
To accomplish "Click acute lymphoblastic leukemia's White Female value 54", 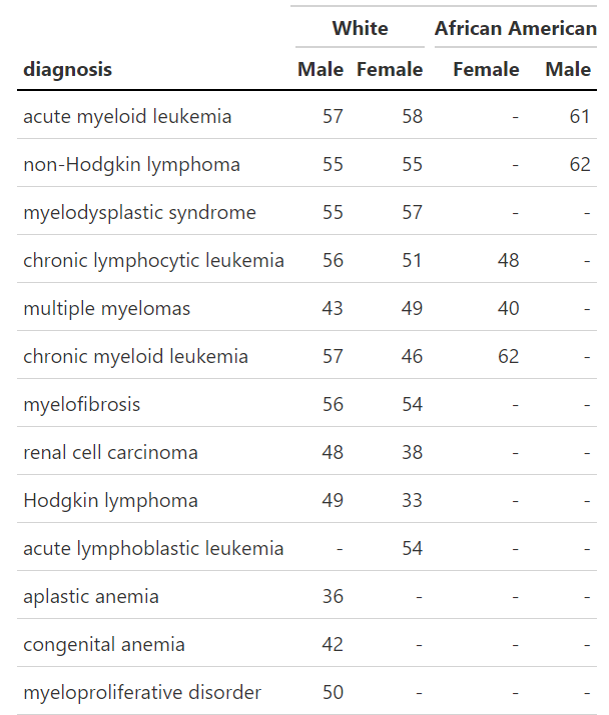I will pos(412,549).
